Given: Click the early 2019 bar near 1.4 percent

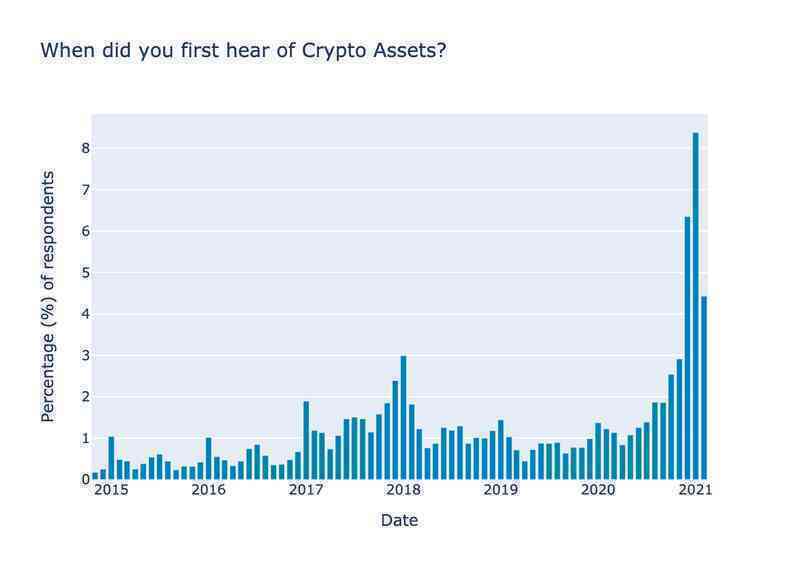Looking at the screenshot, I should tap(501, 450).
